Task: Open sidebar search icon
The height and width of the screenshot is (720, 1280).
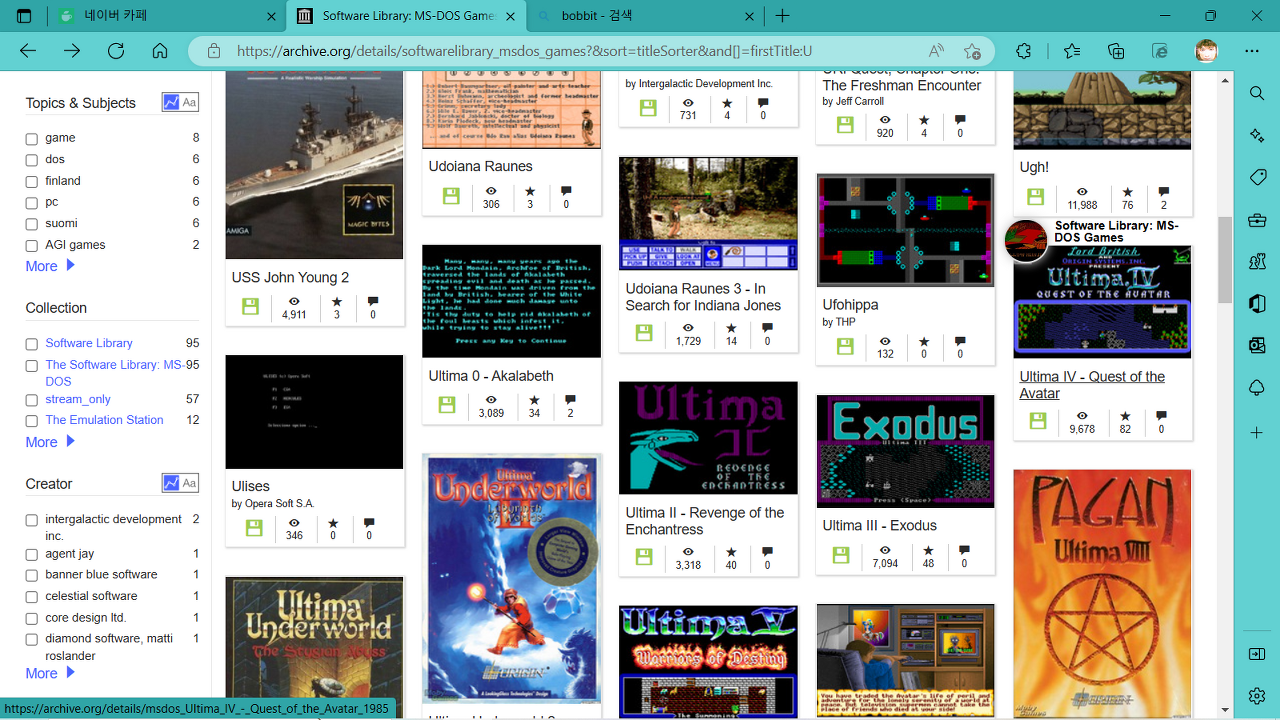Action: pos(1257,93)
